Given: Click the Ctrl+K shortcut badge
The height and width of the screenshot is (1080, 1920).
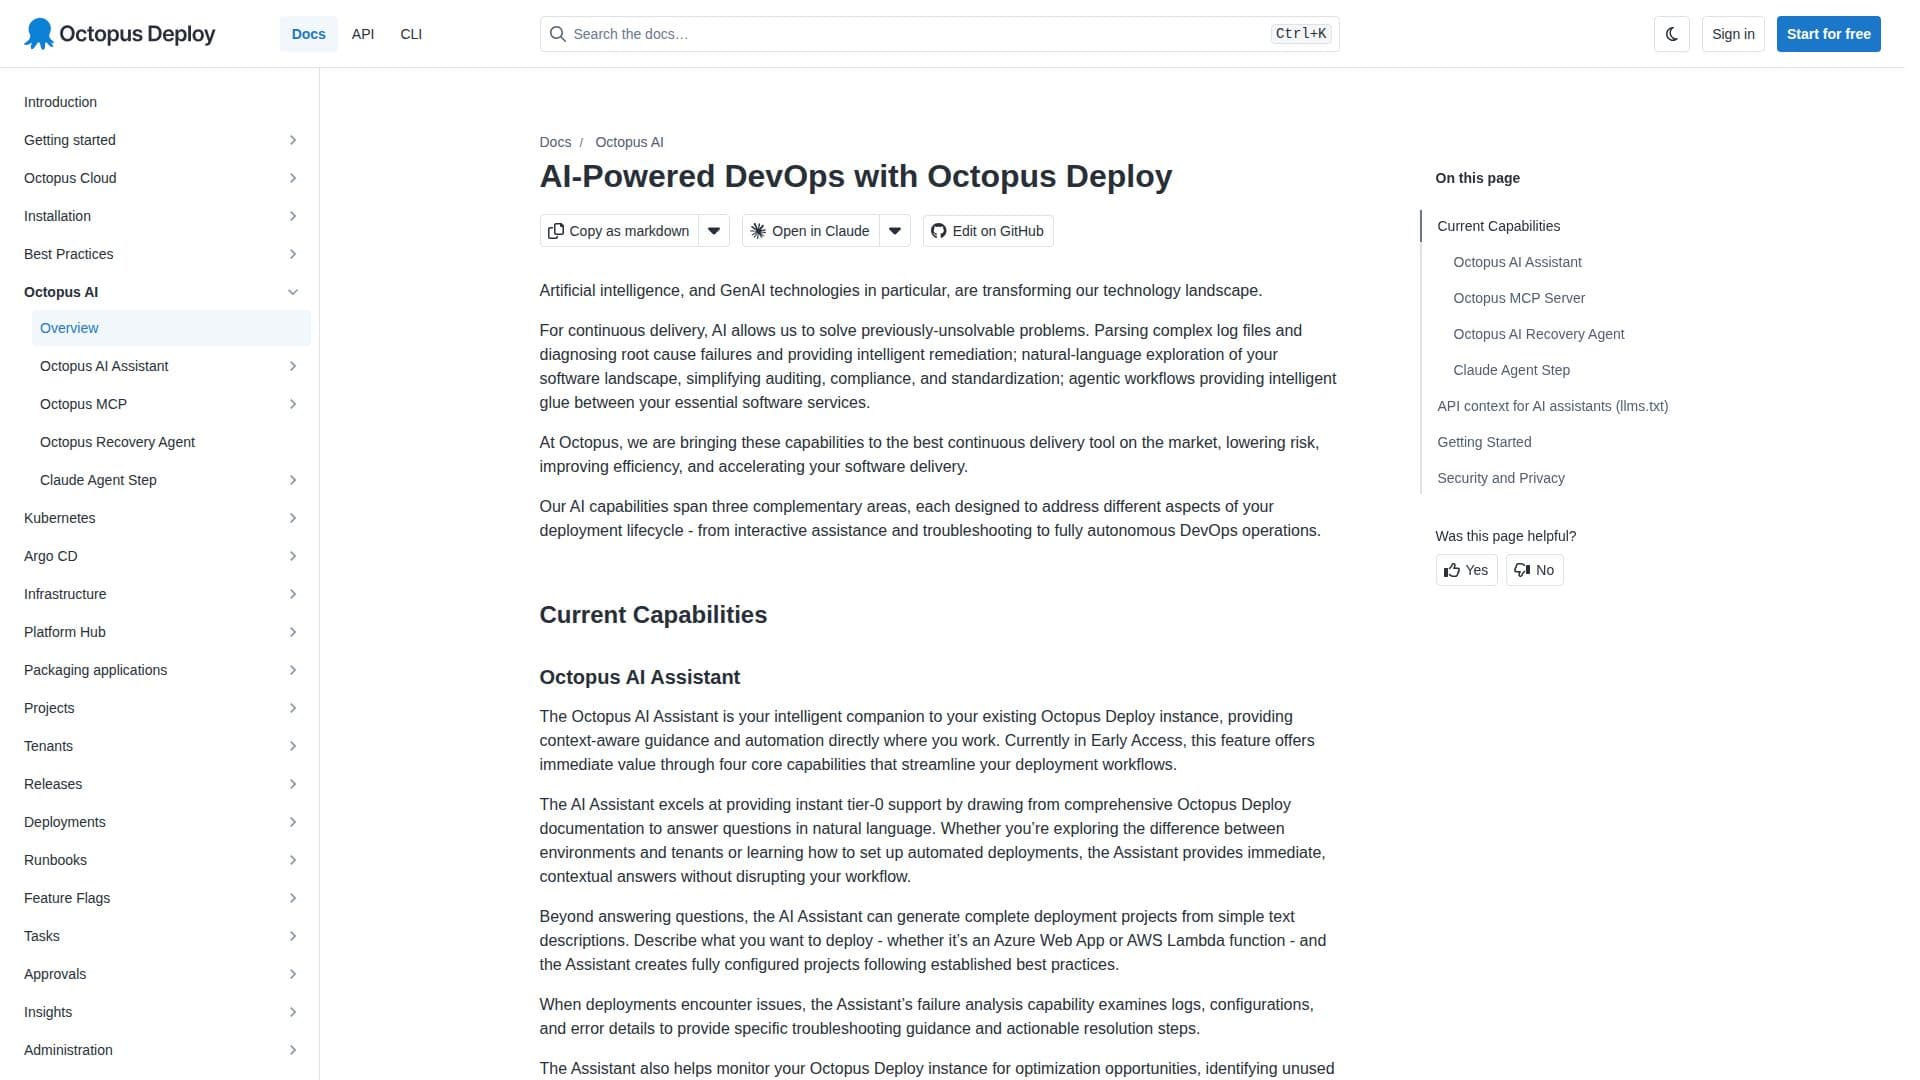Looking at the screenshot, I should (x=1301, y=34).
